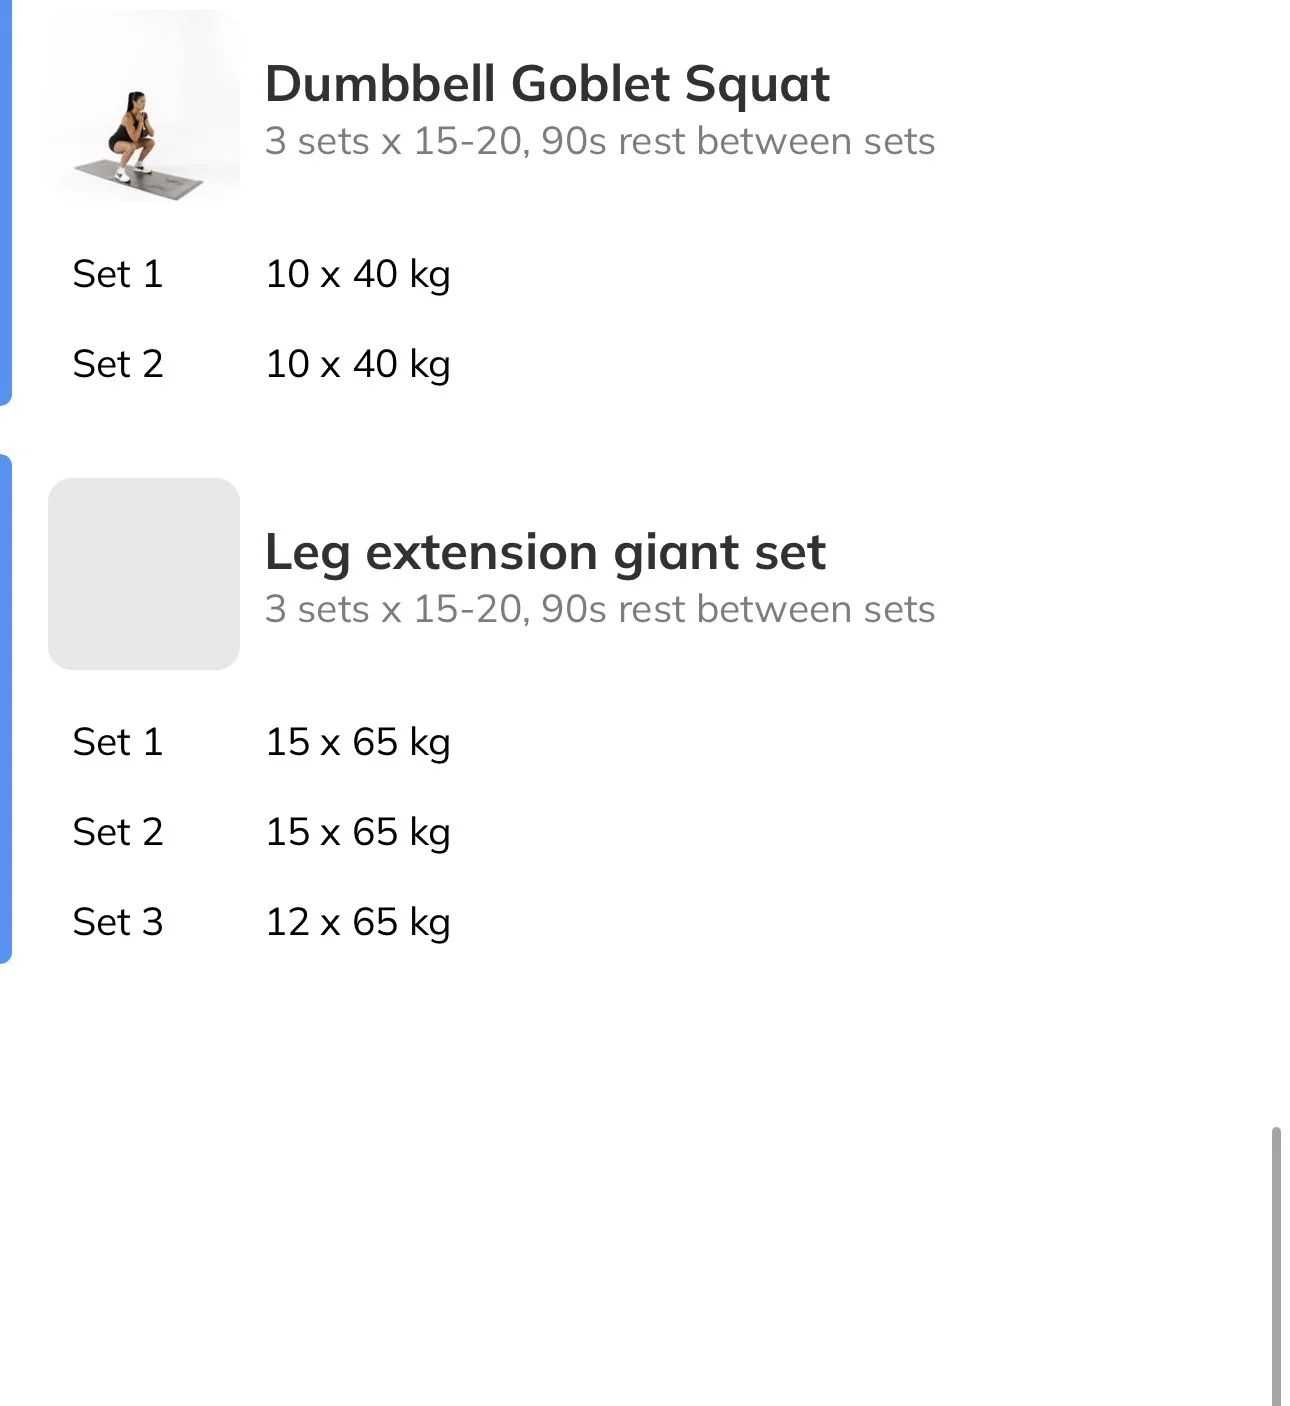This screenshot has height=1406, width=1290.
Task: Select the Leg extension giant set title
Action: pyautogui.click(x=545, y=552)
